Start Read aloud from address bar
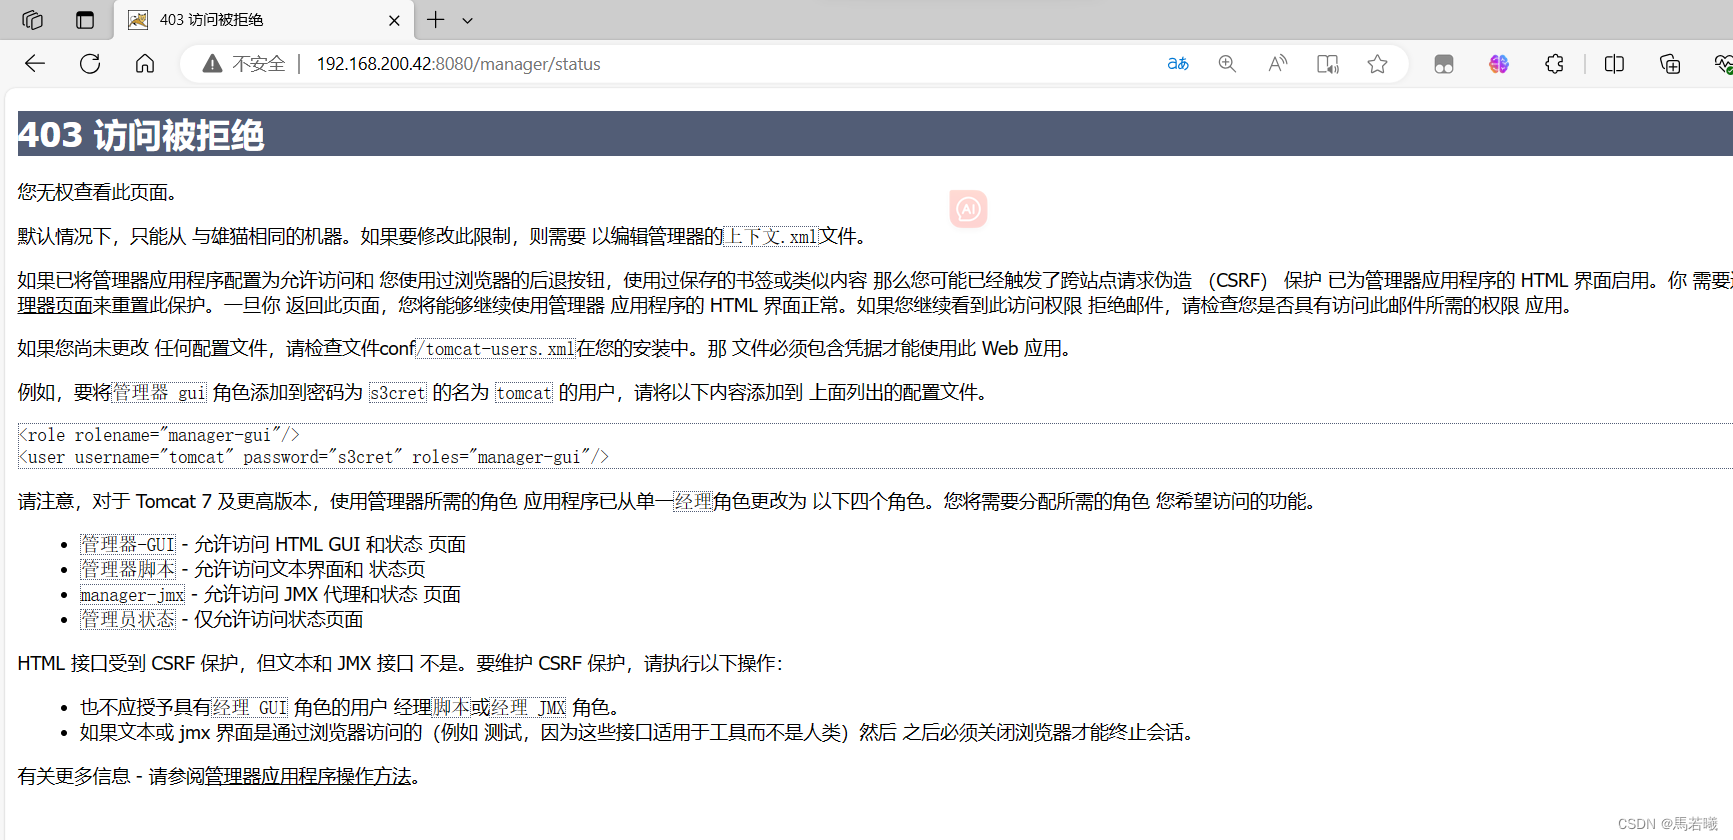The width and height of the screenshot is (1733, 840). click(x=1278, y=64)
